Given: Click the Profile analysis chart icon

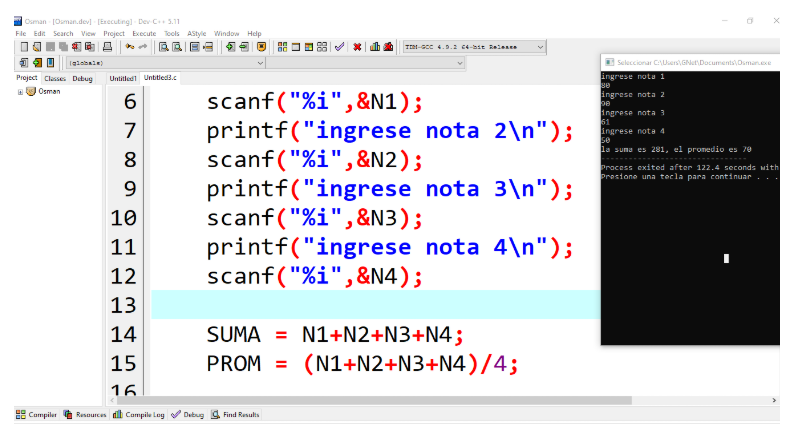Looking at the screenshot, I should pyautogui.click(x=375, y=47).
